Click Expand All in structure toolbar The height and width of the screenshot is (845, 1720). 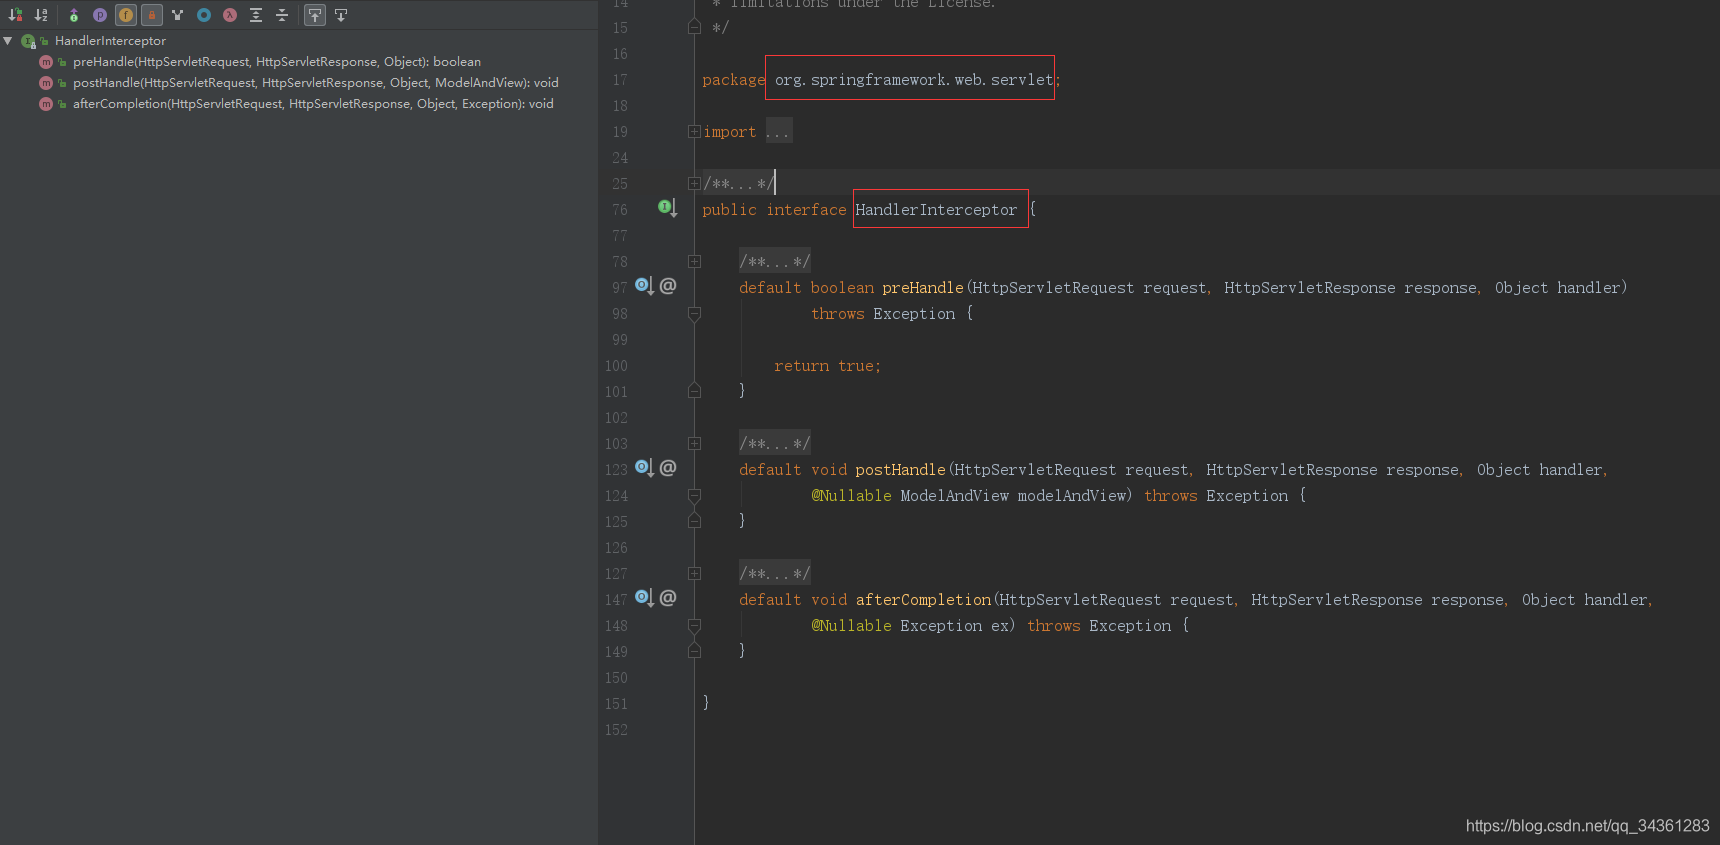click(x=256, y=15)
